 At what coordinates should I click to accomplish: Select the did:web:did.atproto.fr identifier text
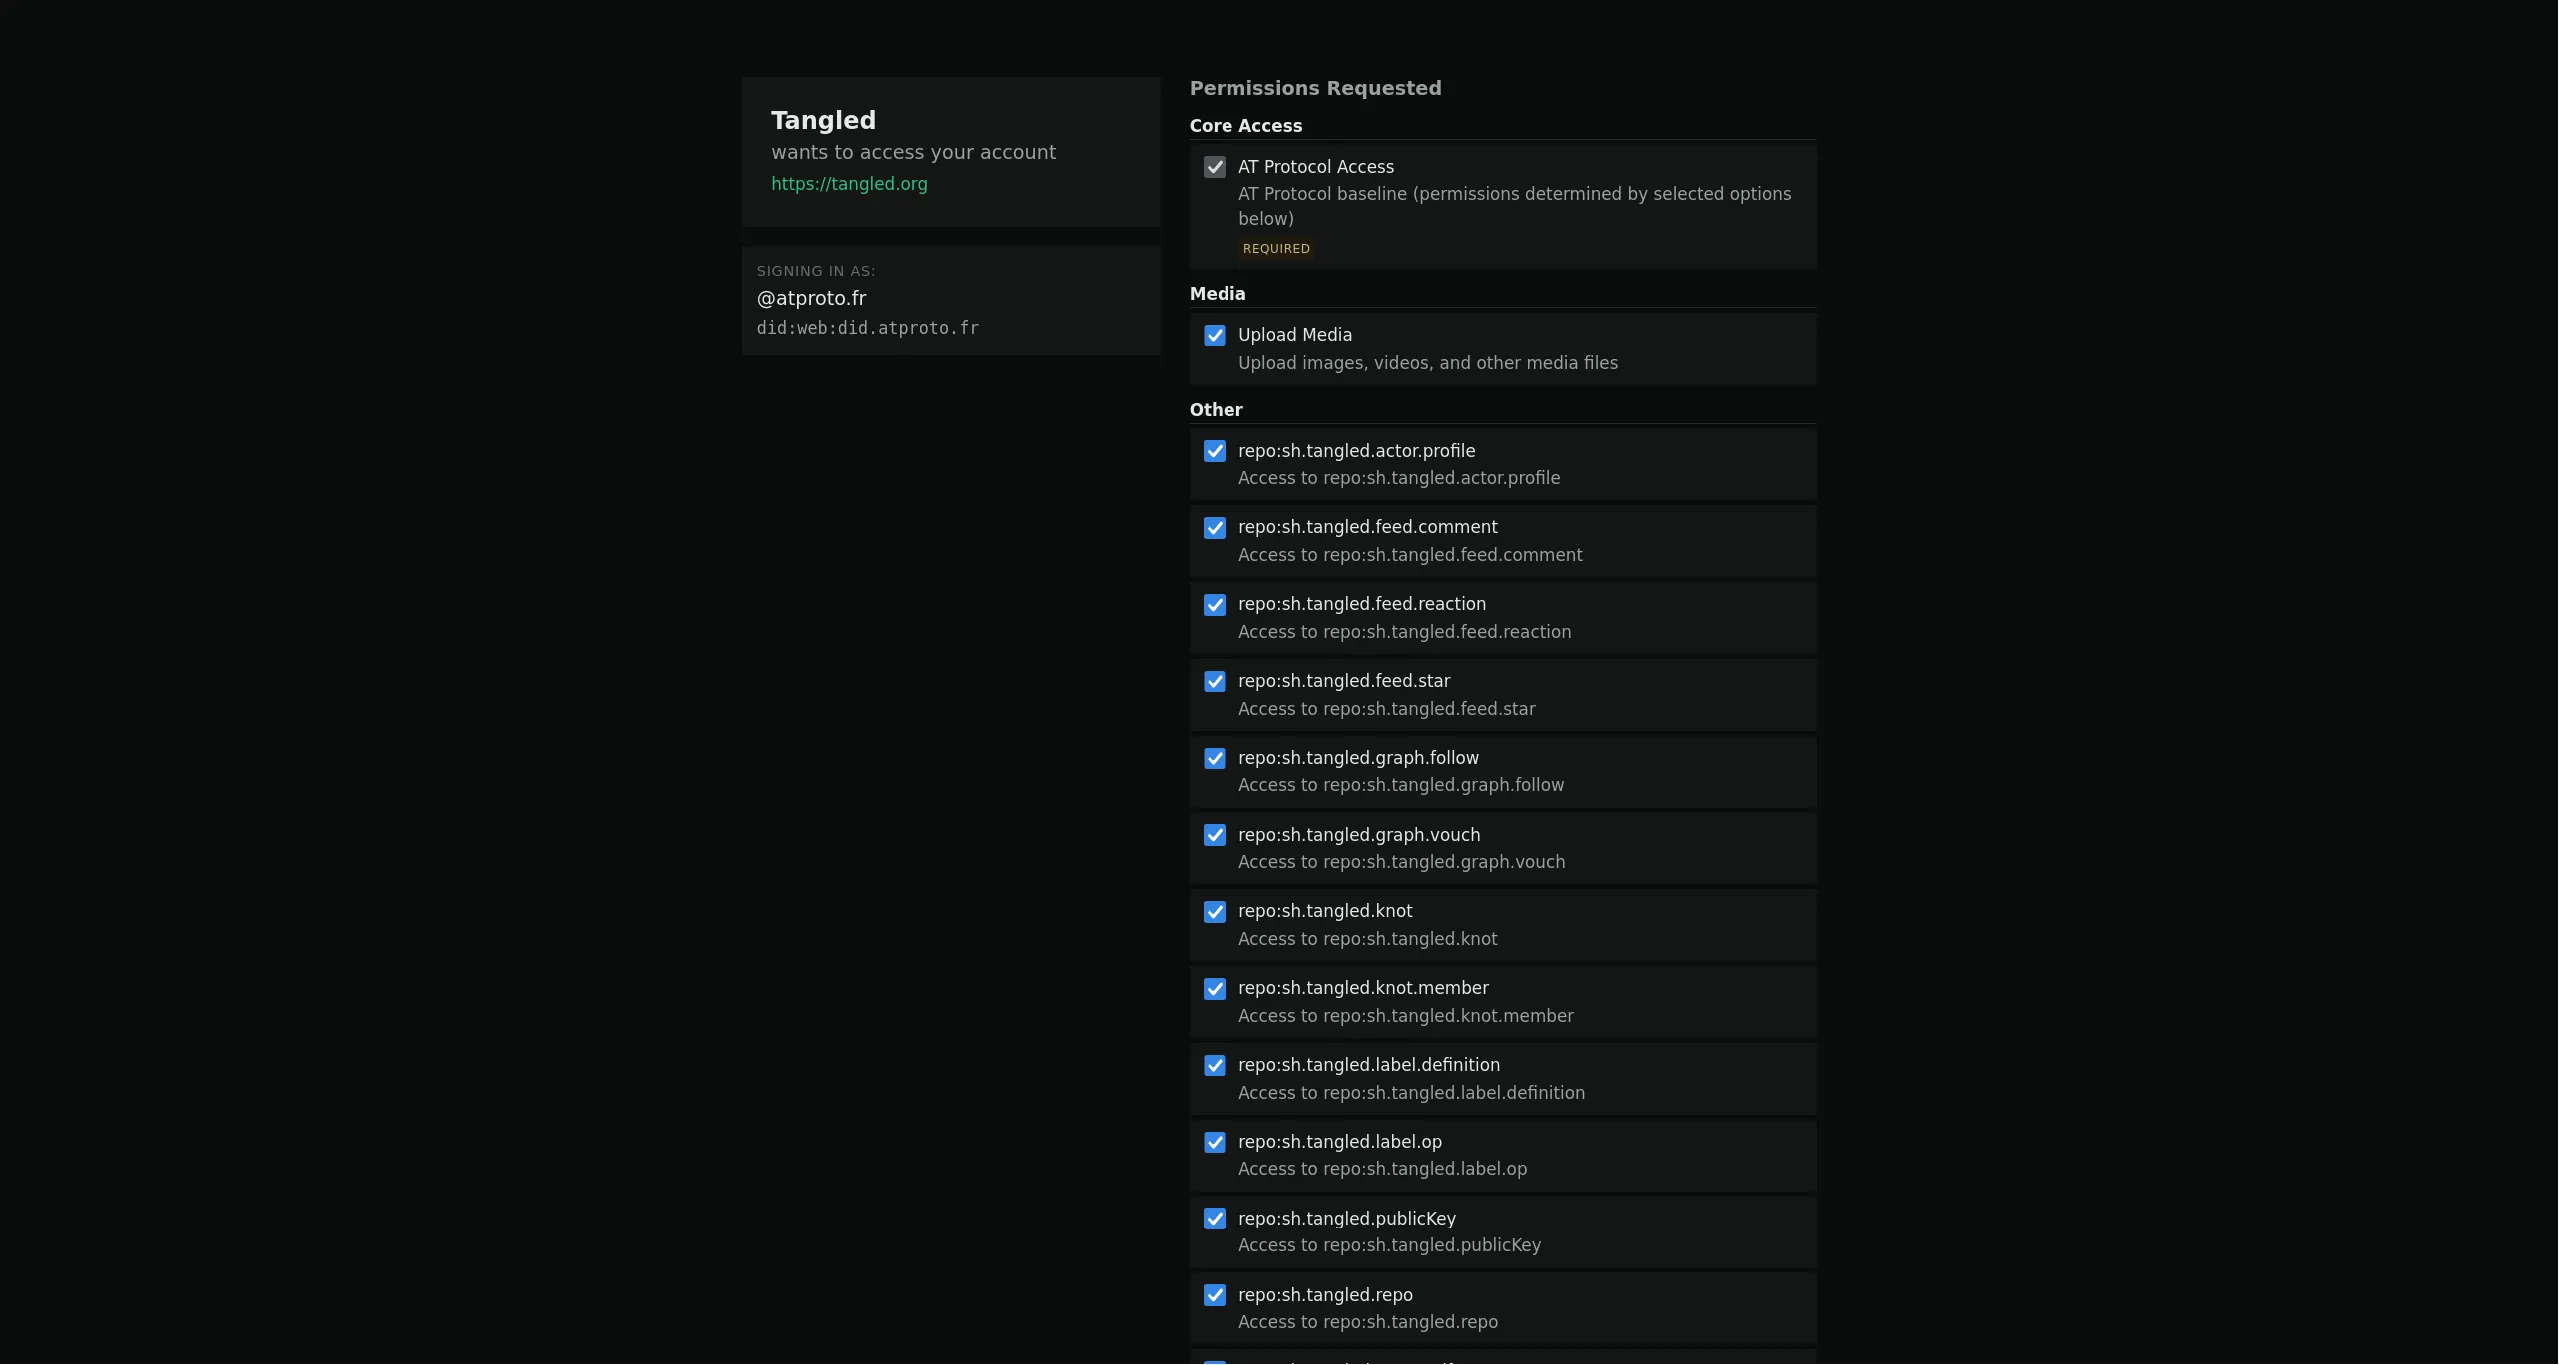867,328
